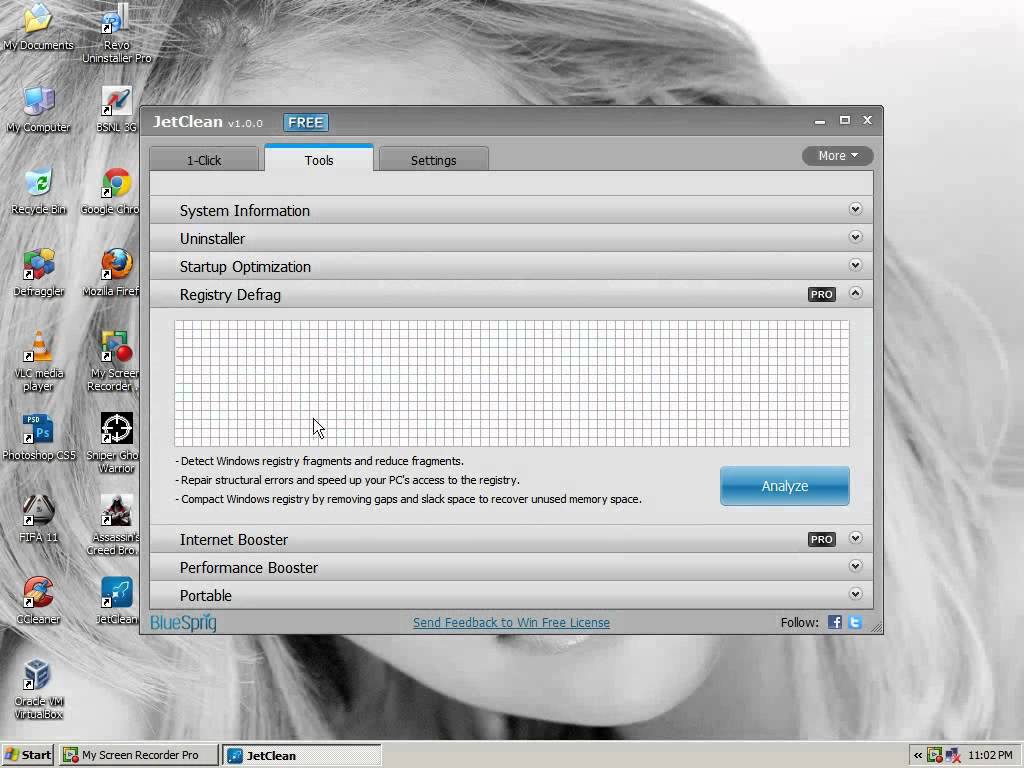The image size is (1024, 768).
Task: Open Revo Uninstaller Pro desktop icon
Action: tap(116, 33)
